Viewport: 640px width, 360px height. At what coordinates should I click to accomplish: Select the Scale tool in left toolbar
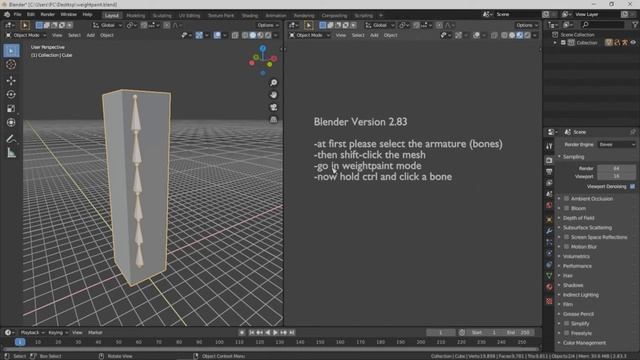pos(11,109)
